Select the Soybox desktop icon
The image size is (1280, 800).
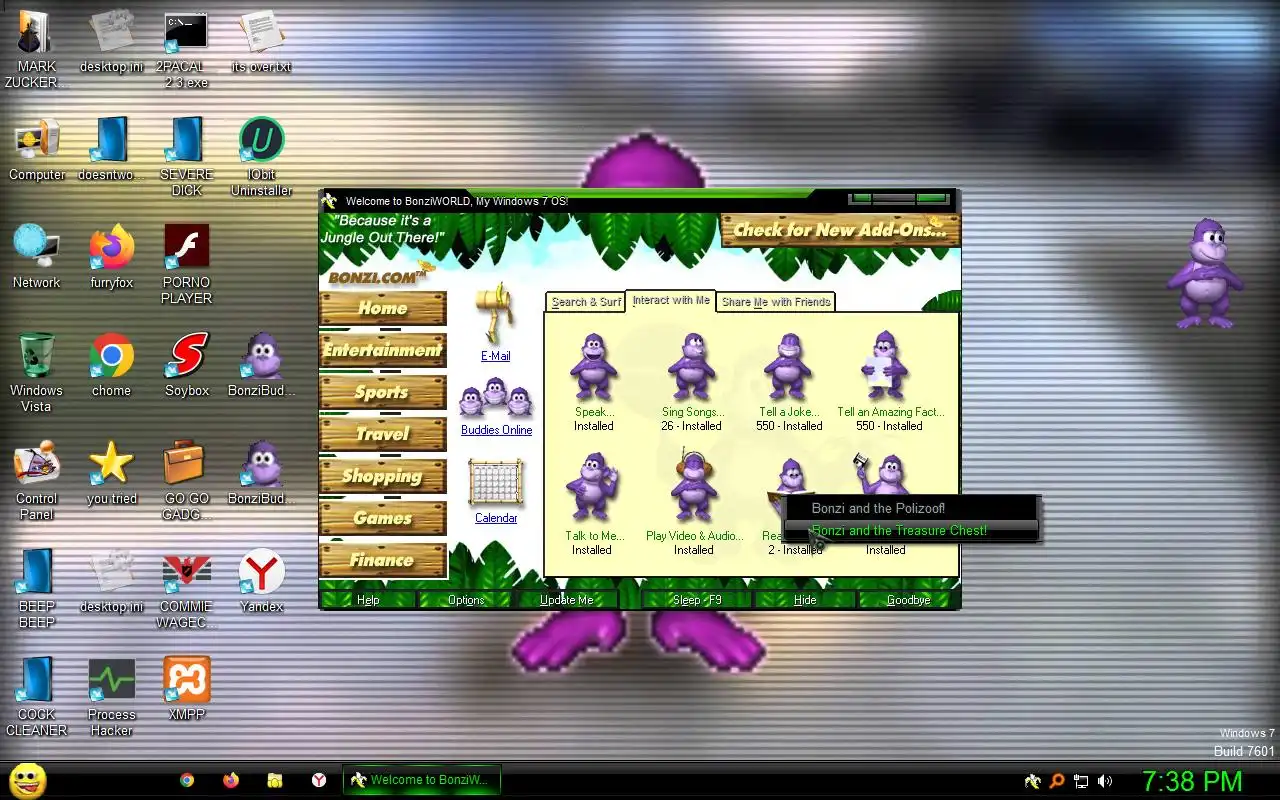point(187,357)
